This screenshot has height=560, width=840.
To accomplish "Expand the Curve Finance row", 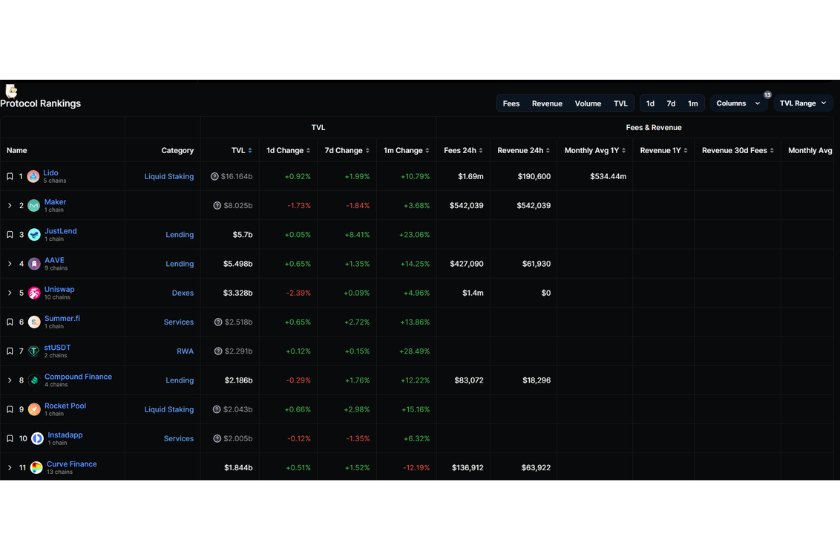I will (x=10, y=467).
